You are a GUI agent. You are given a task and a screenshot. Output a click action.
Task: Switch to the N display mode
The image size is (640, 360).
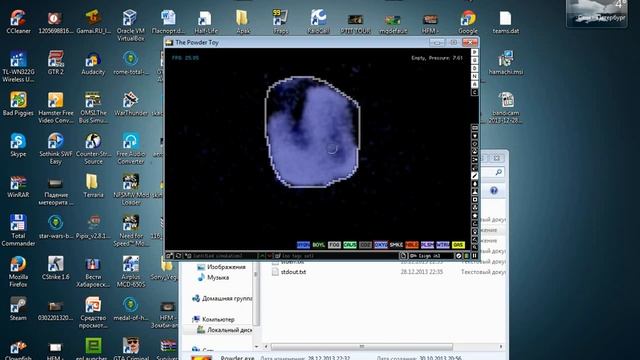[474, 76]
